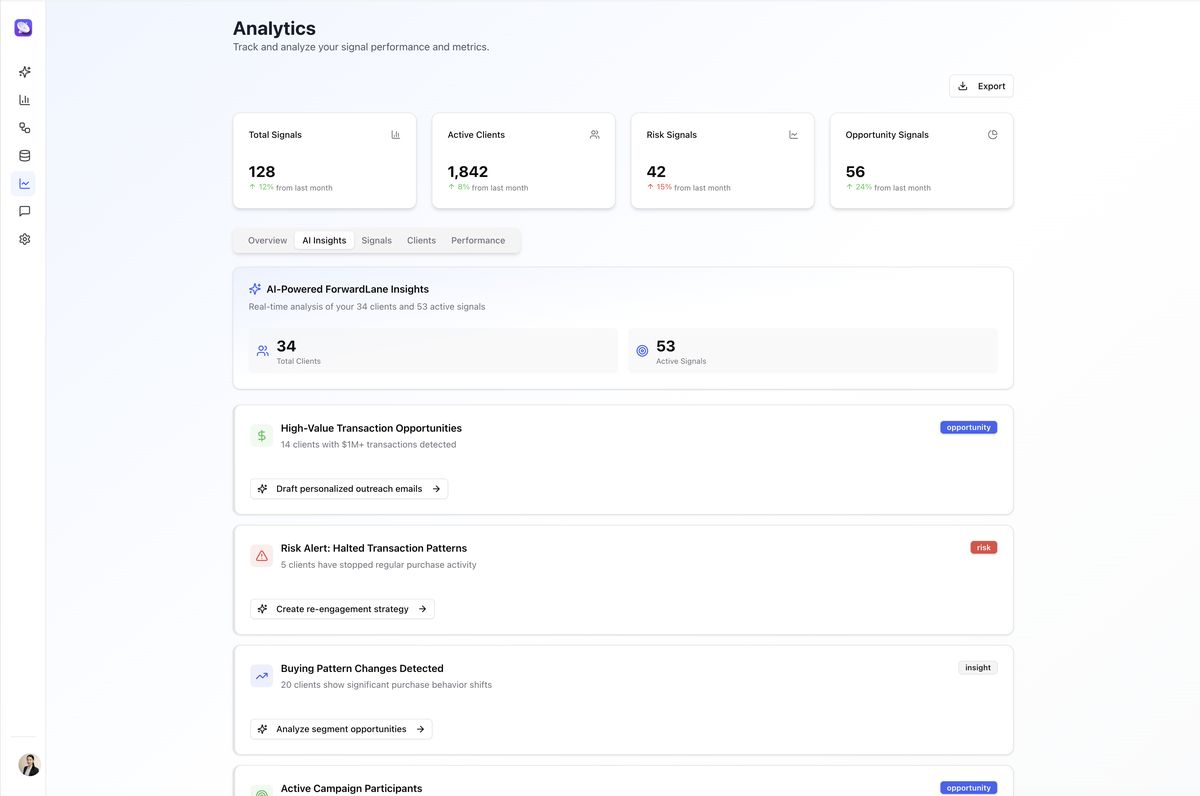Click '20 clients show significant purchase behavior shifts'

(386, 685)
